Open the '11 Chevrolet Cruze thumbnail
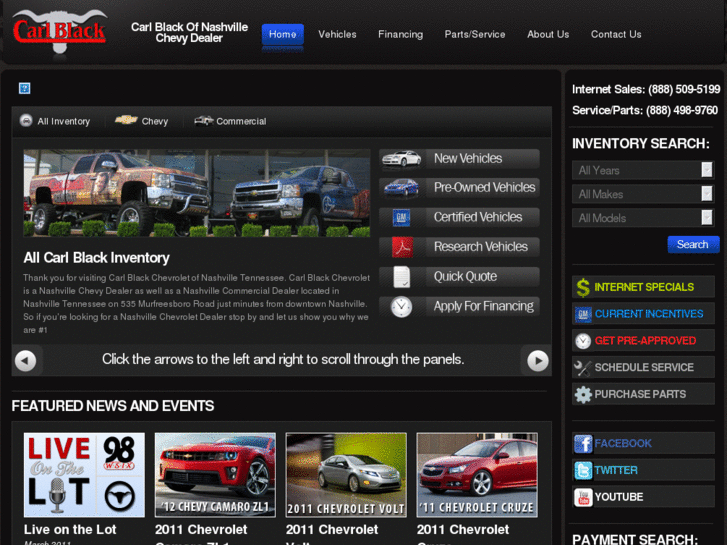 click(x=477, y=475)
